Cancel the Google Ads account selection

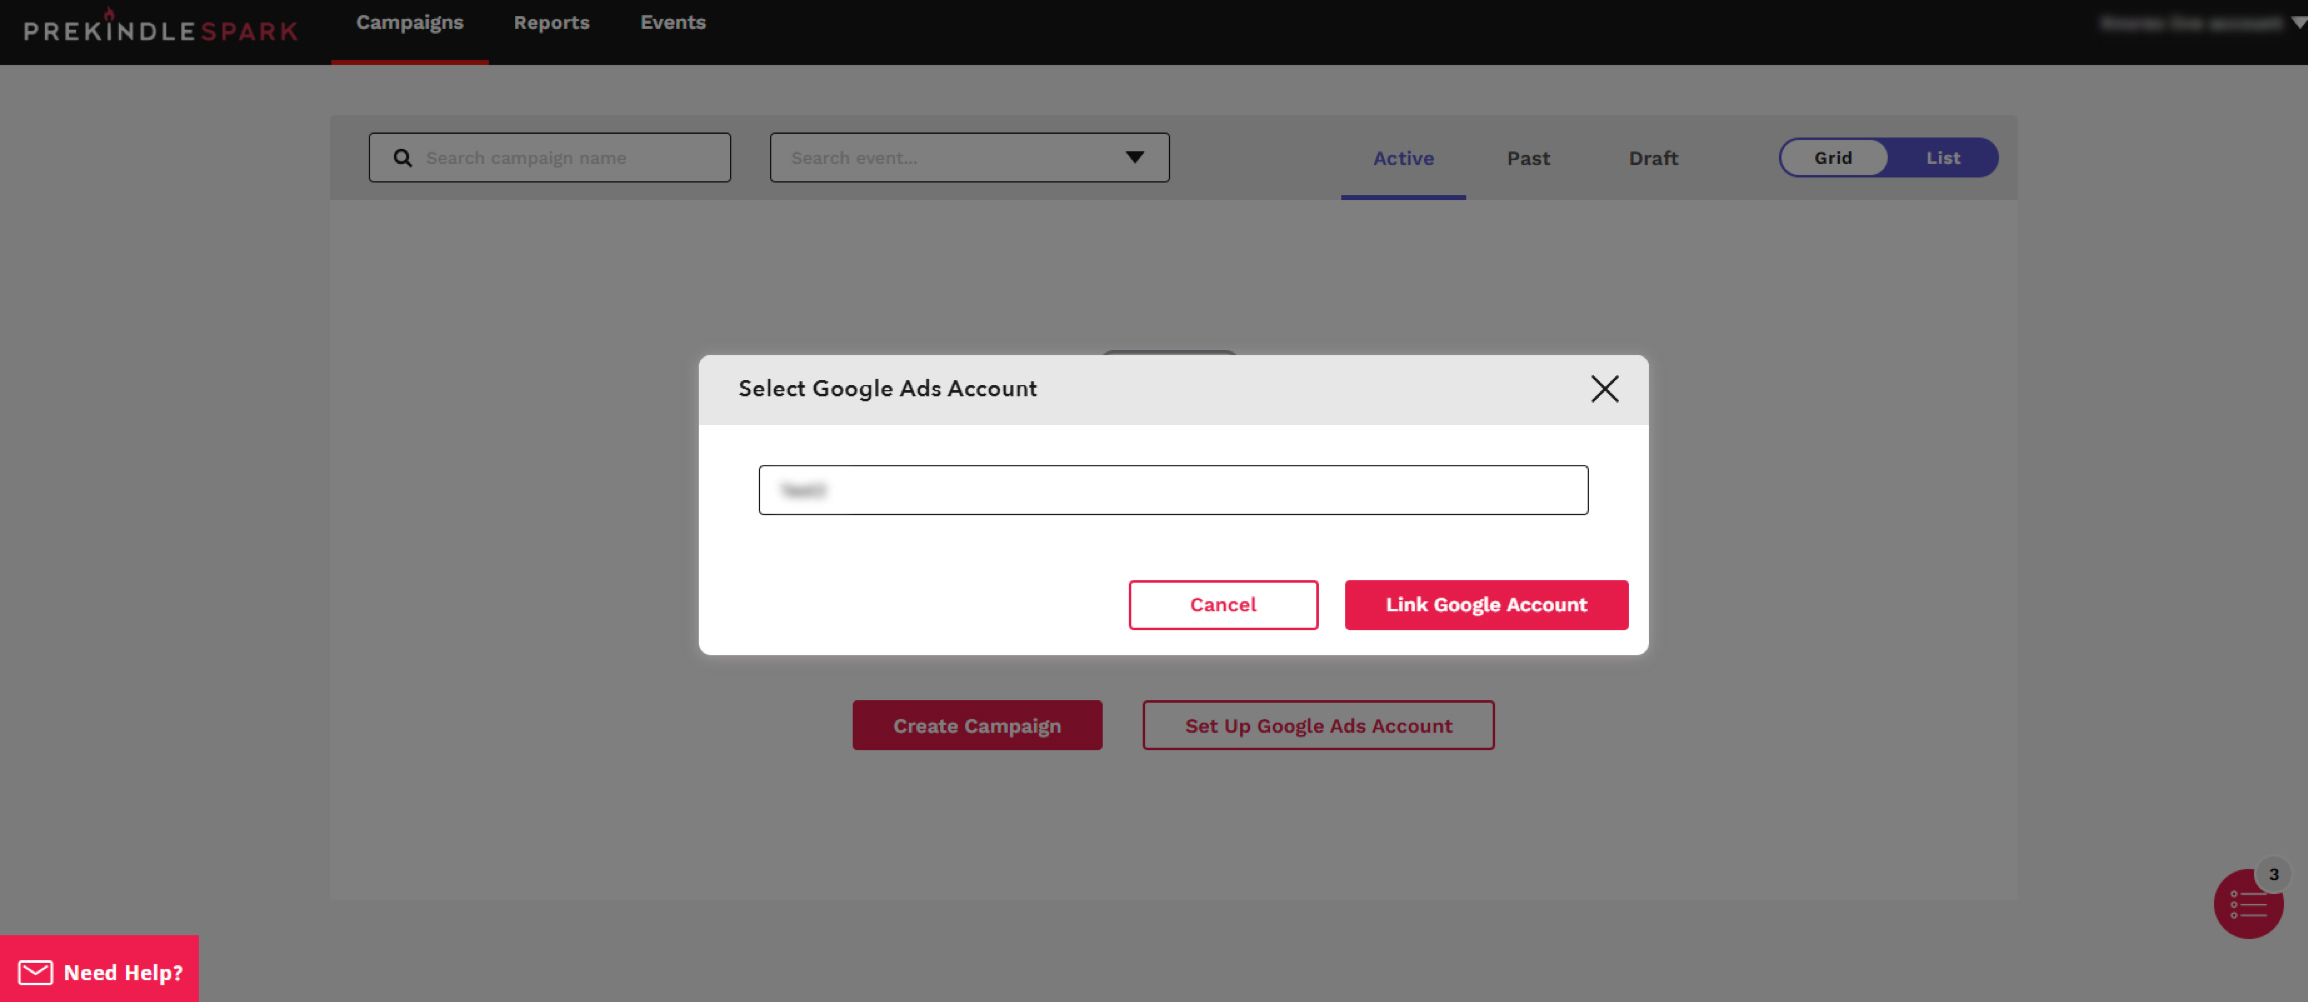[1223, 605]
